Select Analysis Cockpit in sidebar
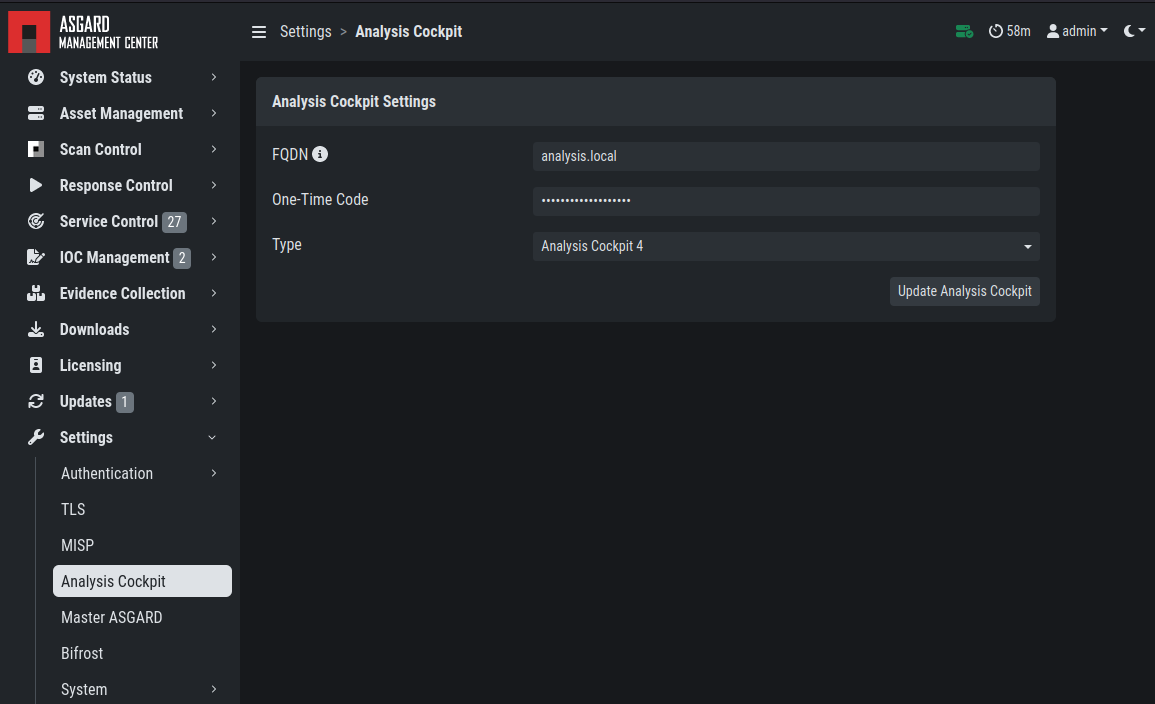This screenshot has width=1155, height=704. point(142,581)
